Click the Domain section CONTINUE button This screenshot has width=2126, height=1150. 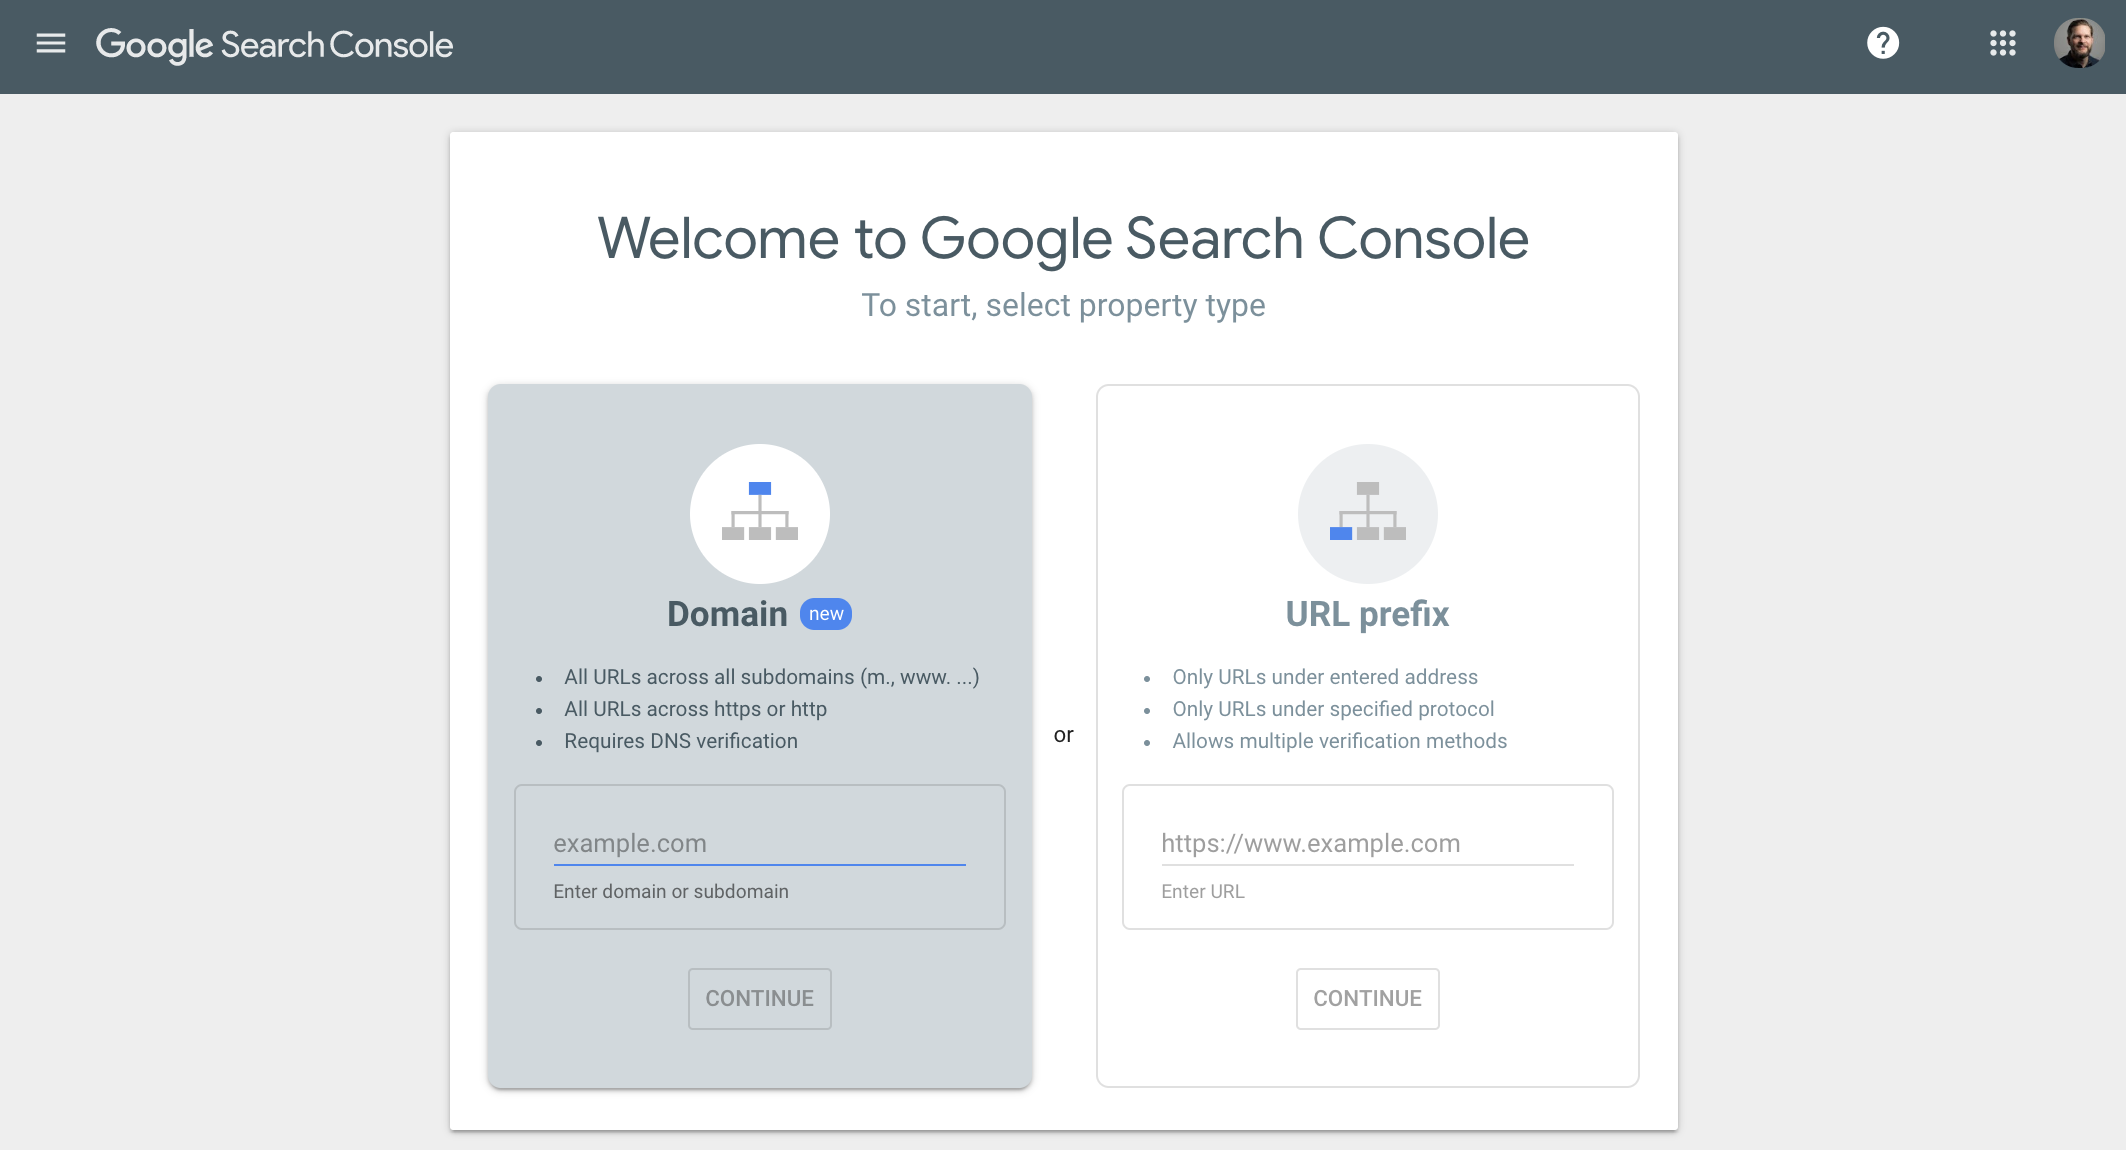coord(760,997)
